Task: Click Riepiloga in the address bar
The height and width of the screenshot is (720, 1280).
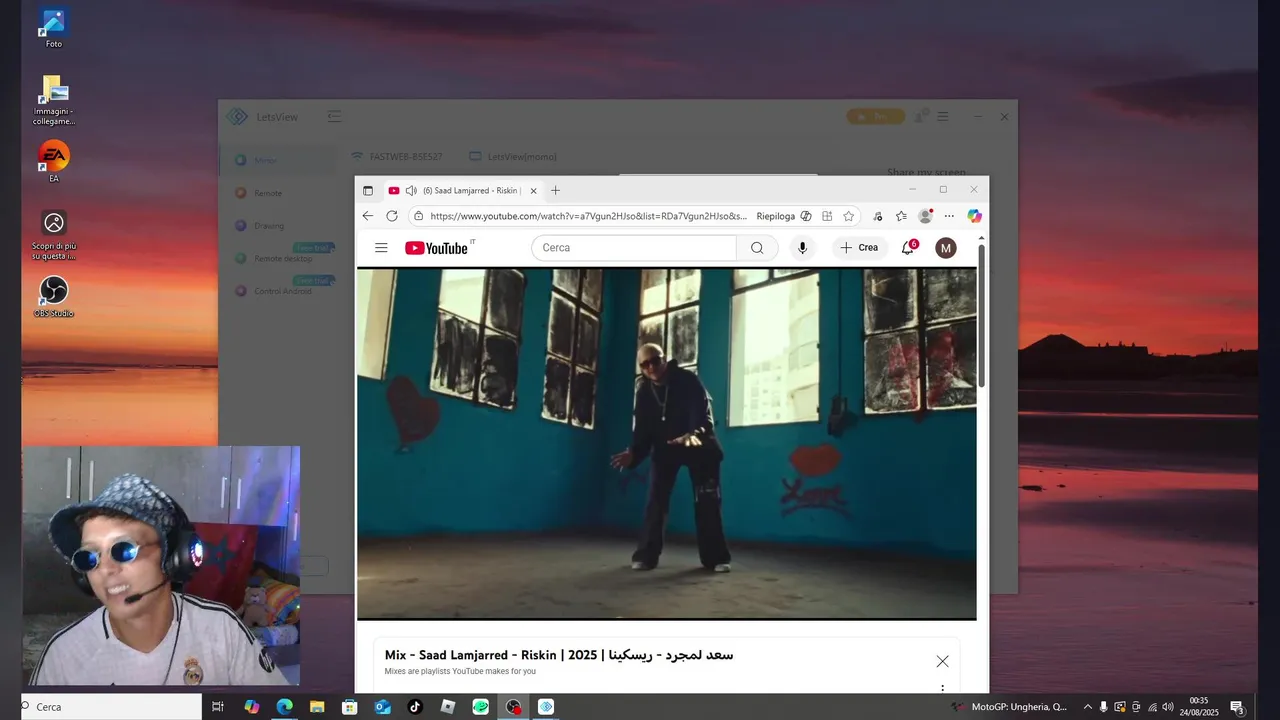Action: (x=775, y=216)
